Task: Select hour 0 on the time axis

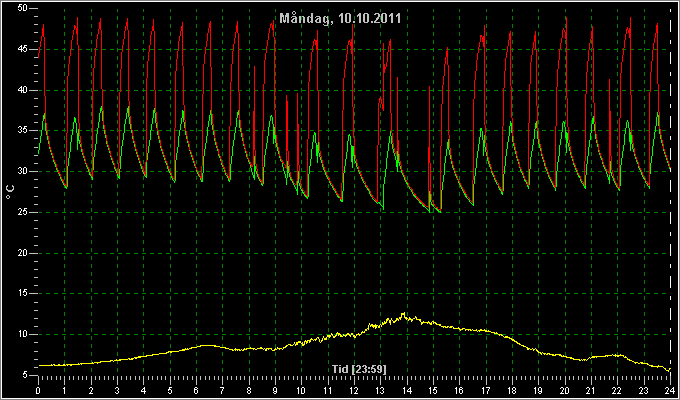Action: click(x=38, y=390)
